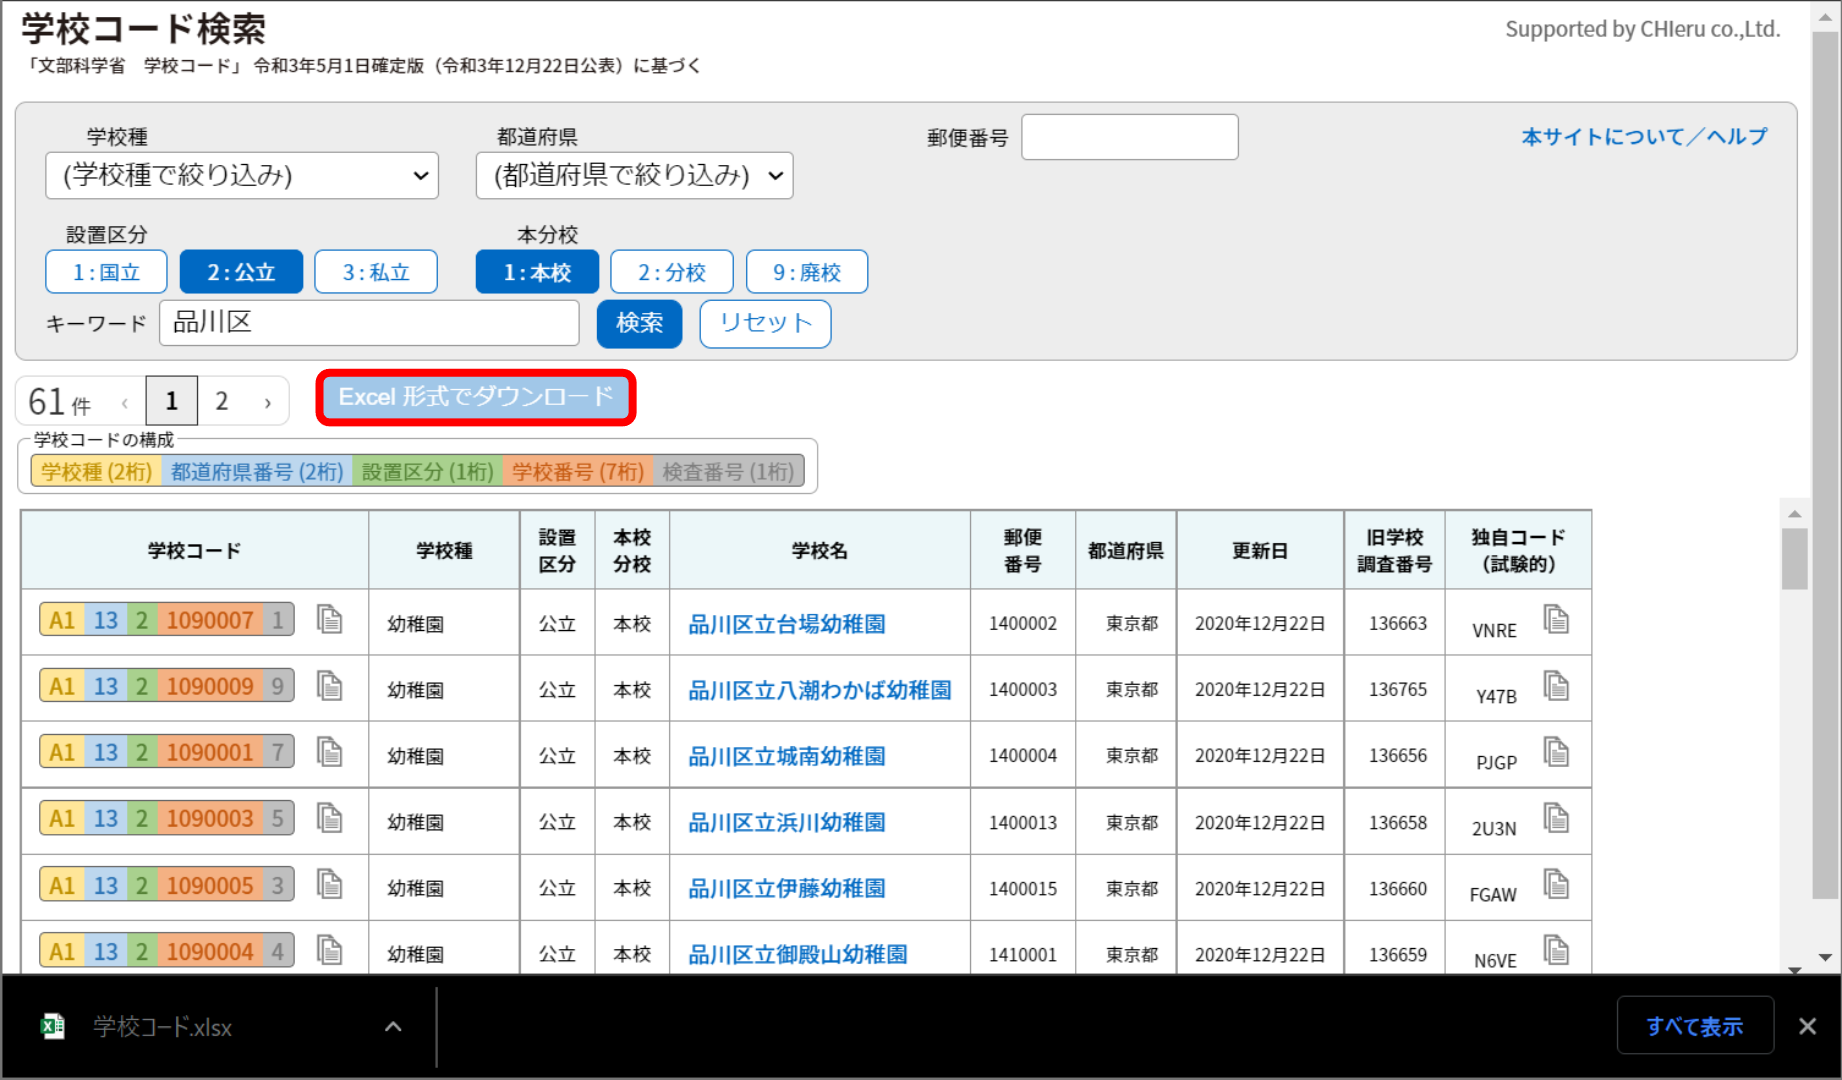Open 品川区立台場幼稚園 link
Screen dimensions: 1842x1080
pos(787,624)
